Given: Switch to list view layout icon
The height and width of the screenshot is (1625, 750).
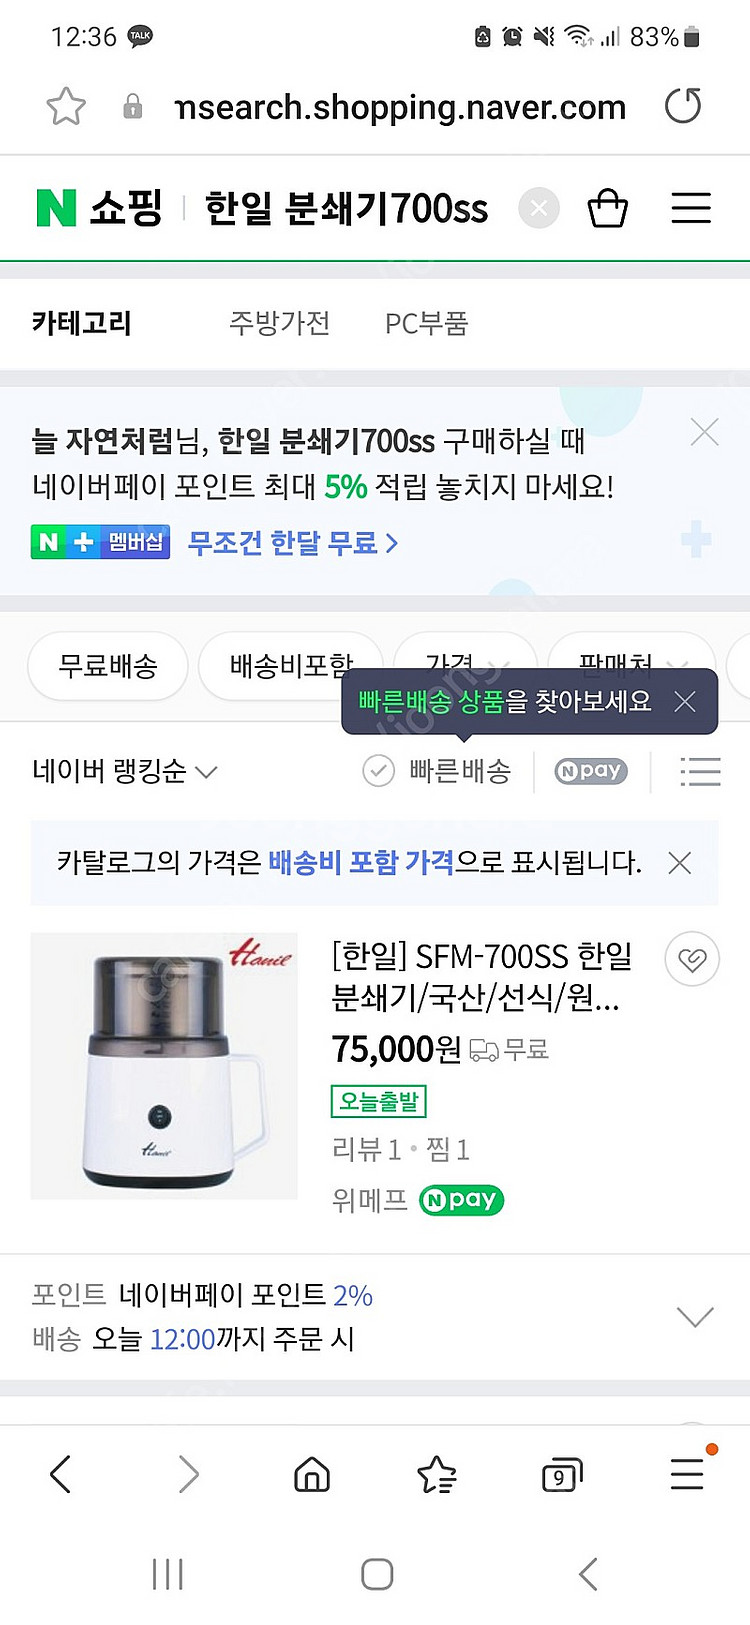Looking at the screenshot, I should click(x=700, y=771).
